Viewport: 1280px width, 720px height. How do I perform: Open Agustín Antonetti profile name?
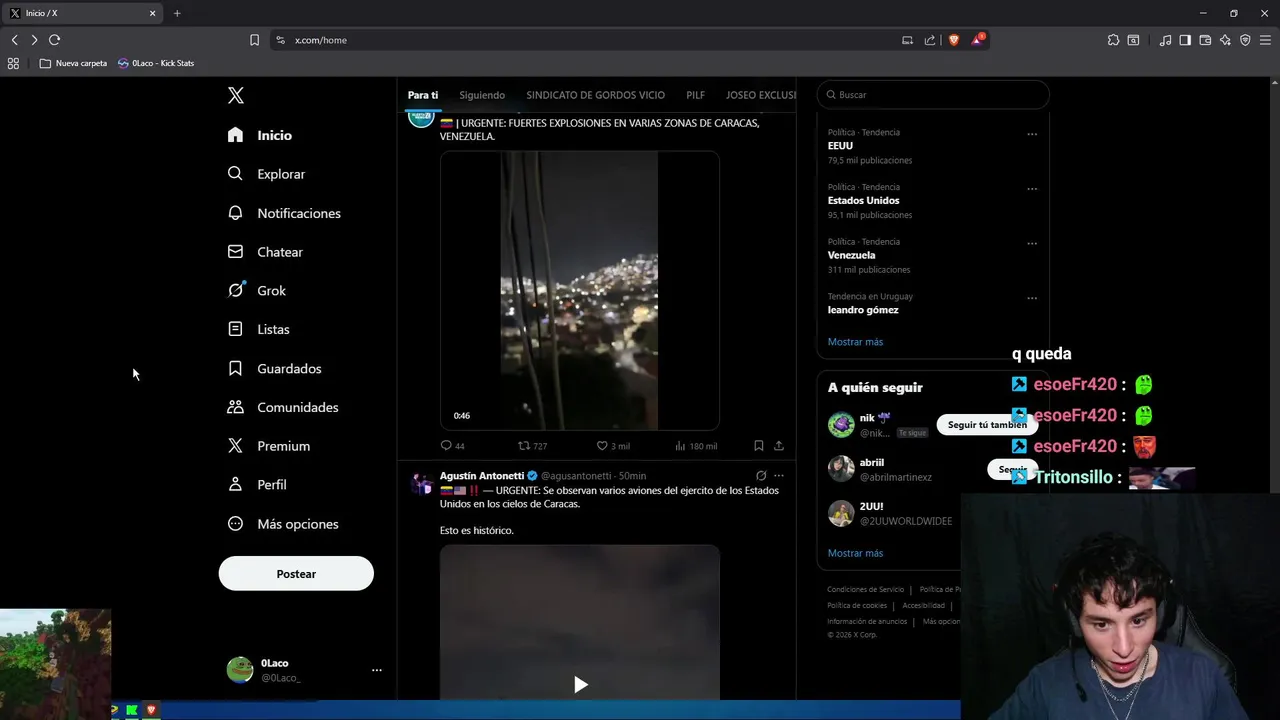pyautogui.click(x=482, y=476)
